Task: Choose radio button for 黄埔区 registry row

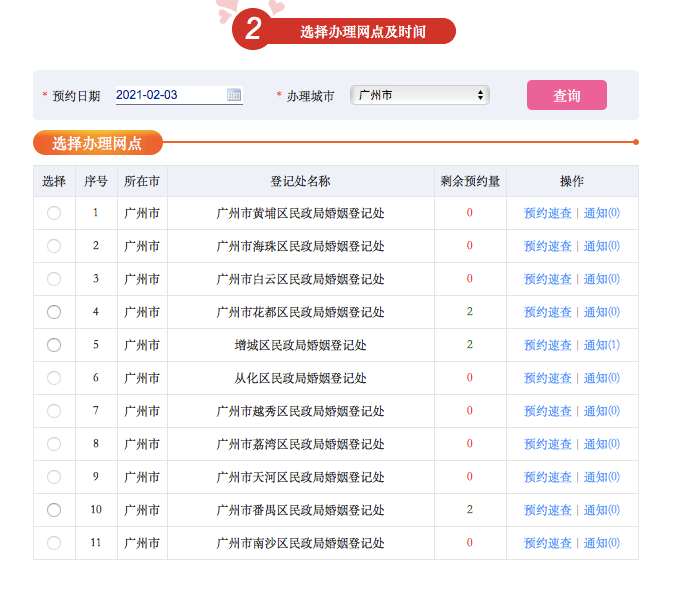Action: point(54,213)
